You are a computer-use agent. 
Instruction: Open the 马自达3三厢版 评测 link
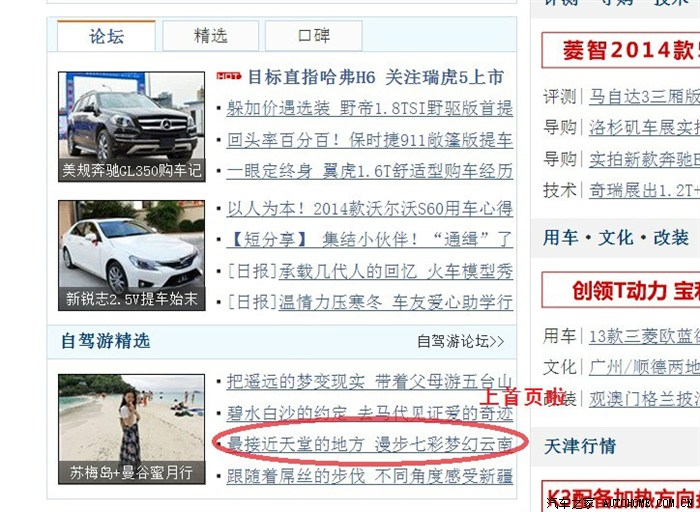tap(644, 96)
